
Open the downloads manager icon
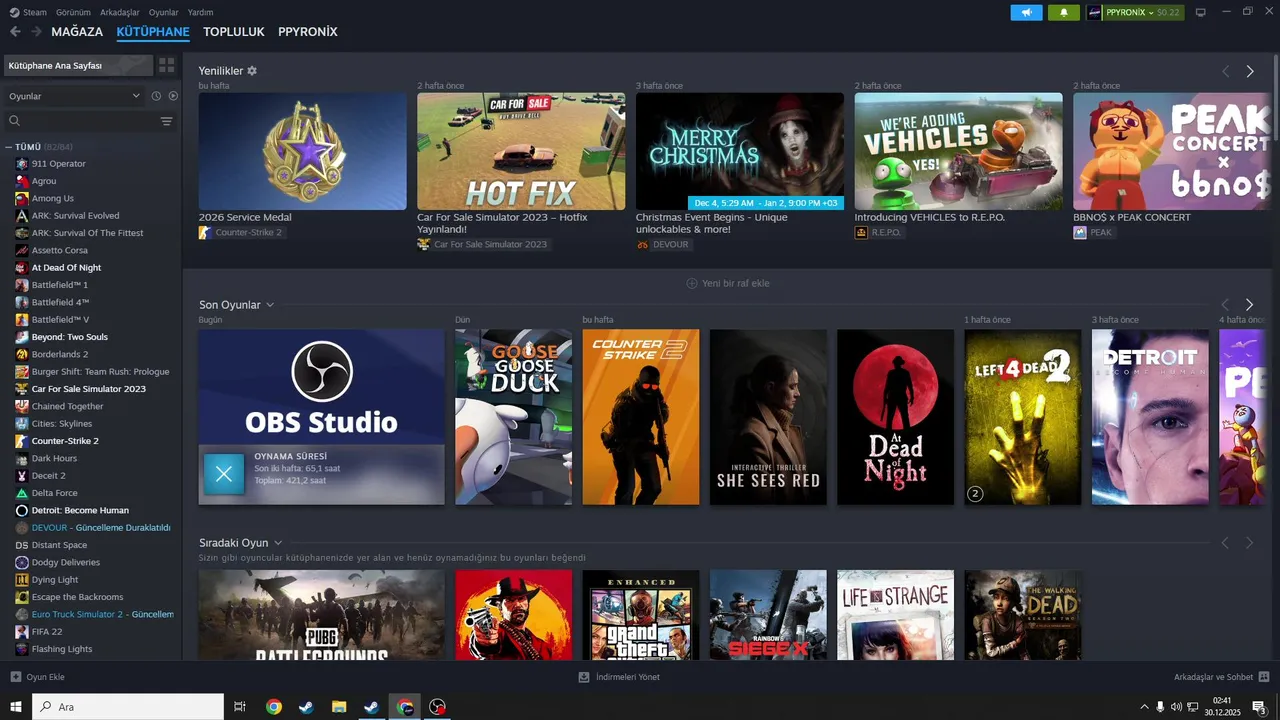point(584,677)
